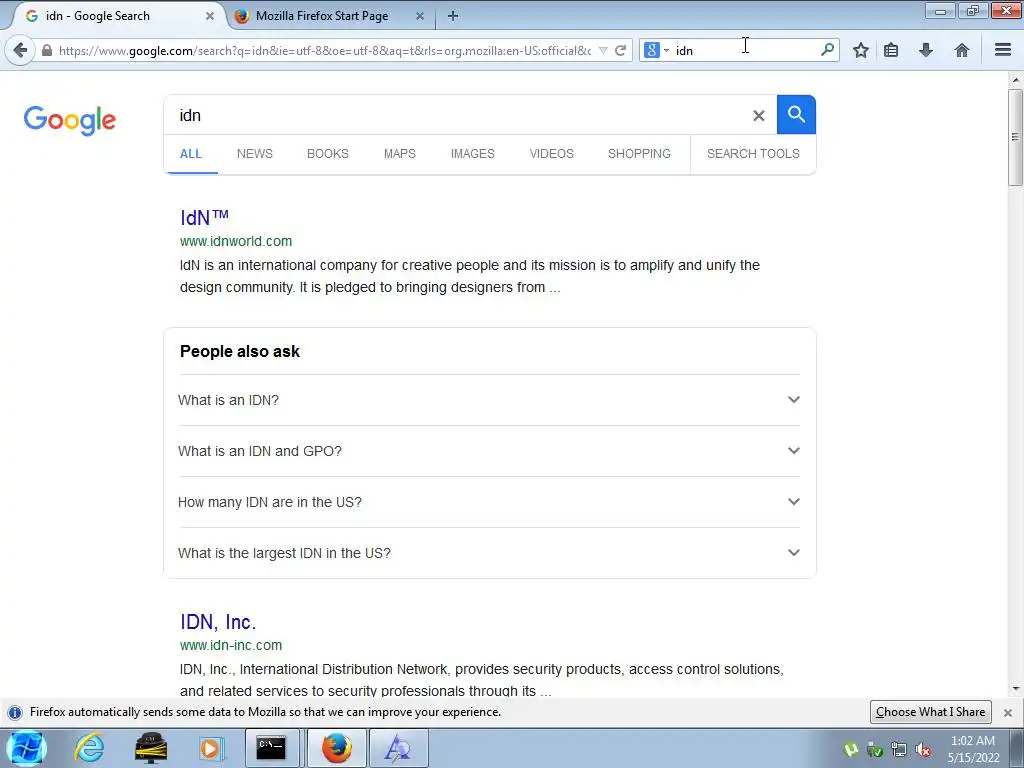This screenshot has width=1024, height=768.
Task: Open the IDN, Inc. result link
Action: point(218,622)
